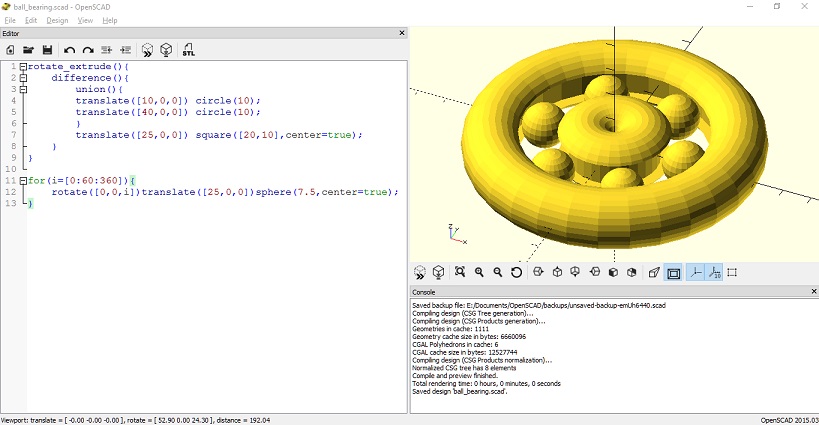Screen dimensions: 819x425
Task: Restore the OpenSCAD window size
Action: [777, 6]
